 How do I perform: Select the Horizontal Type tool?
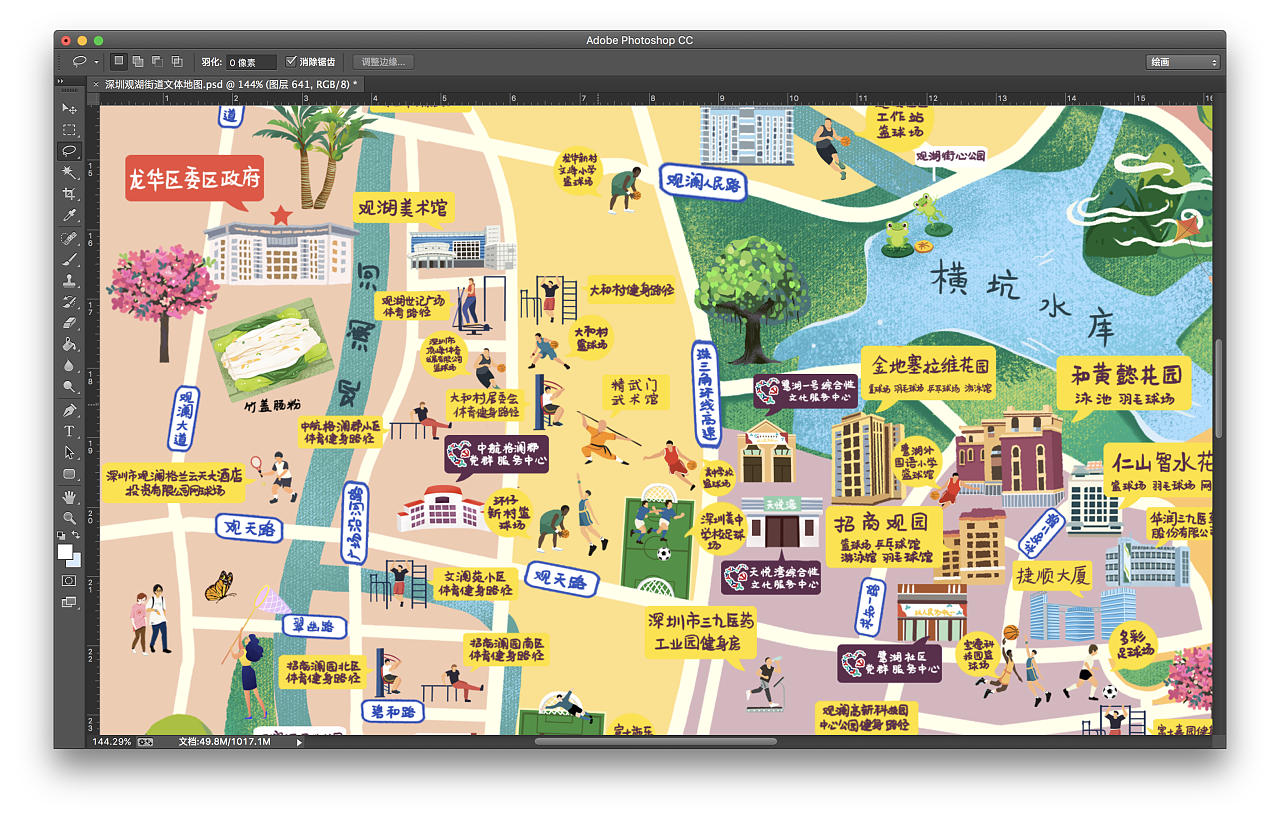tap(69, 430)
